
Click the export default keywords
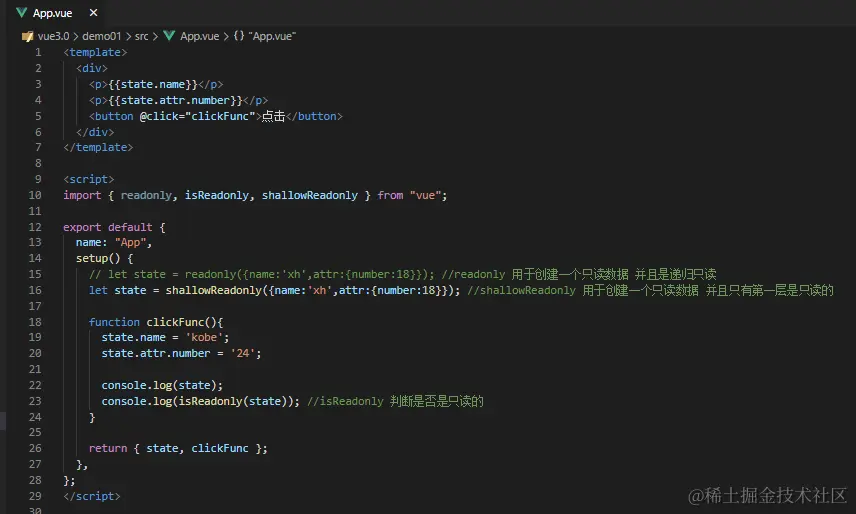click(108, 227)
